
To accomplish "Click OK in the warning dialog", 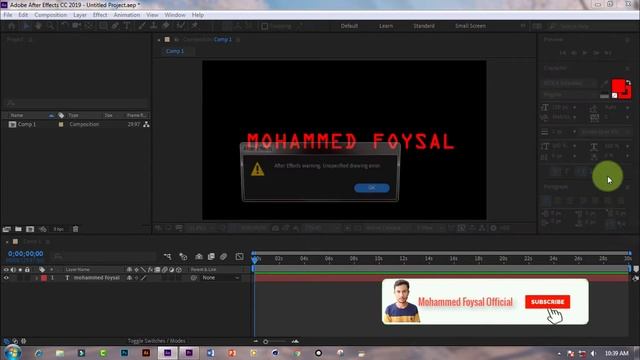I will [372, 188].
